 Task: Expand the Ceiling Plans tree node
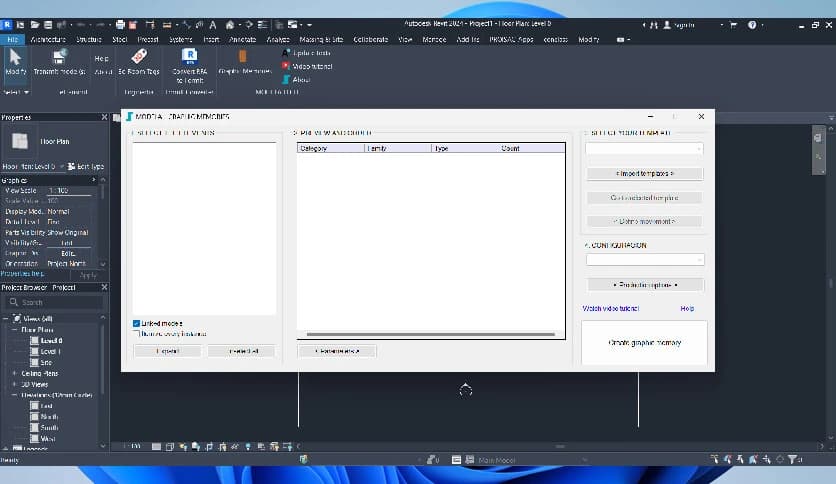tap(15, 373)
